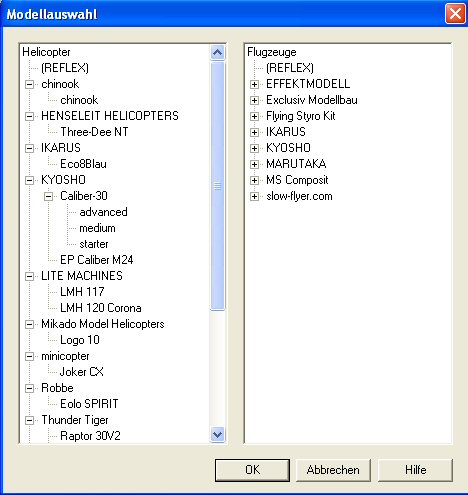Viewport: 468px width, 495px height.
Task: Select the Joker CX model
Action: 82,372
